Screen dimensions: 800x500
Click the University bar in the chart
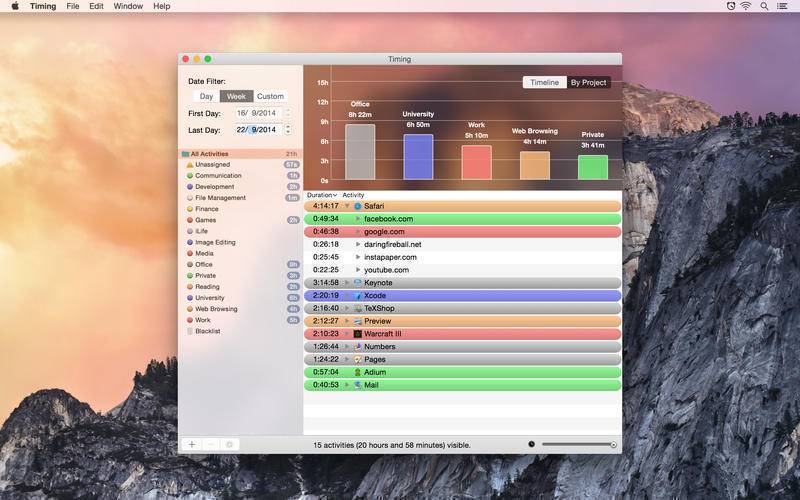(x=418, y=157)
